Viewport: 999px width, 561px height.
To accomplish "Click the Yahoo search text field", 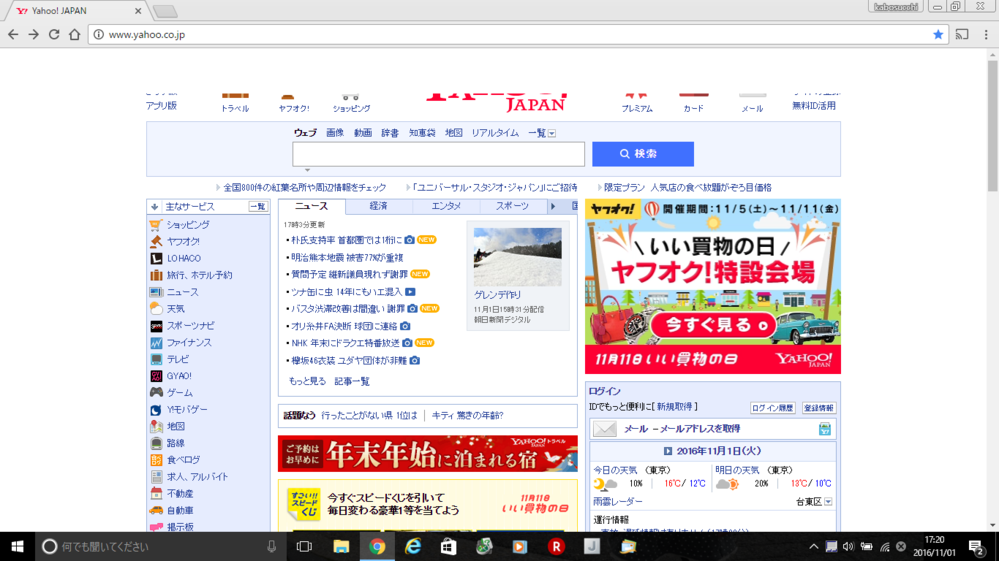I will tap(438, 154).
